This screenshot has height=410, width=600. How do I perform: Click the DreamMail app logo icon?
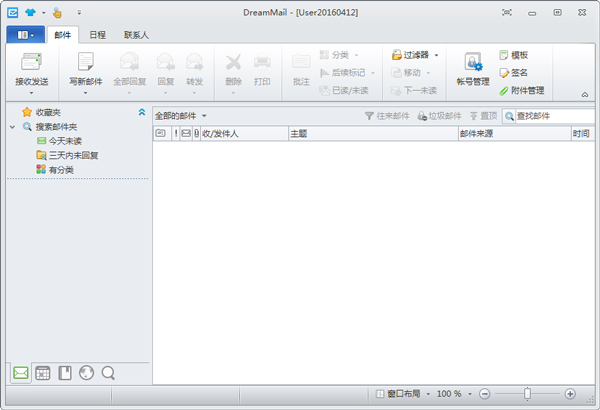(x=12, y=13)
